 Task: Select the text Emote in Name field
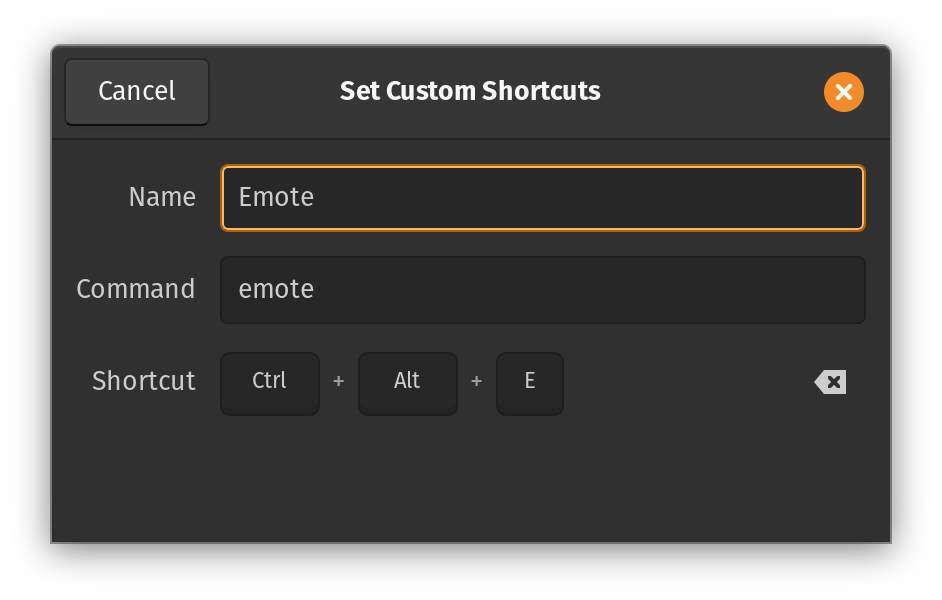tap(275, 197)
